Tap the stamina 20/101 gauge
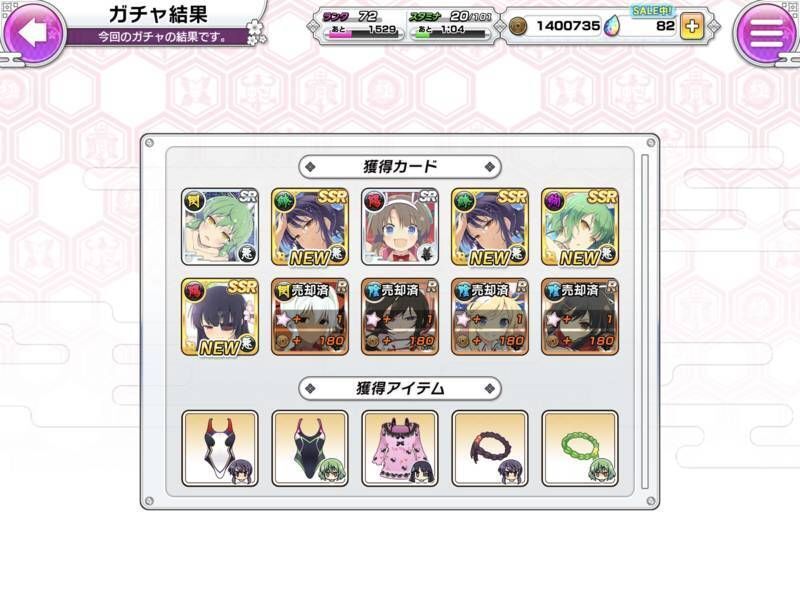The width and height of the screenshot is (800, 600). [x=449, y=35]
